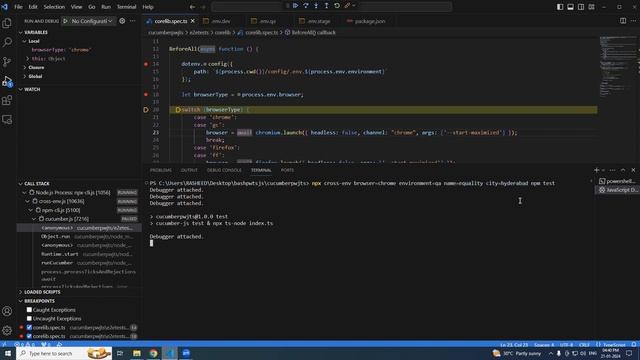Select the powershell terminal entry
This screenshot has width=640, height=360.
click(x=617, y=181)
